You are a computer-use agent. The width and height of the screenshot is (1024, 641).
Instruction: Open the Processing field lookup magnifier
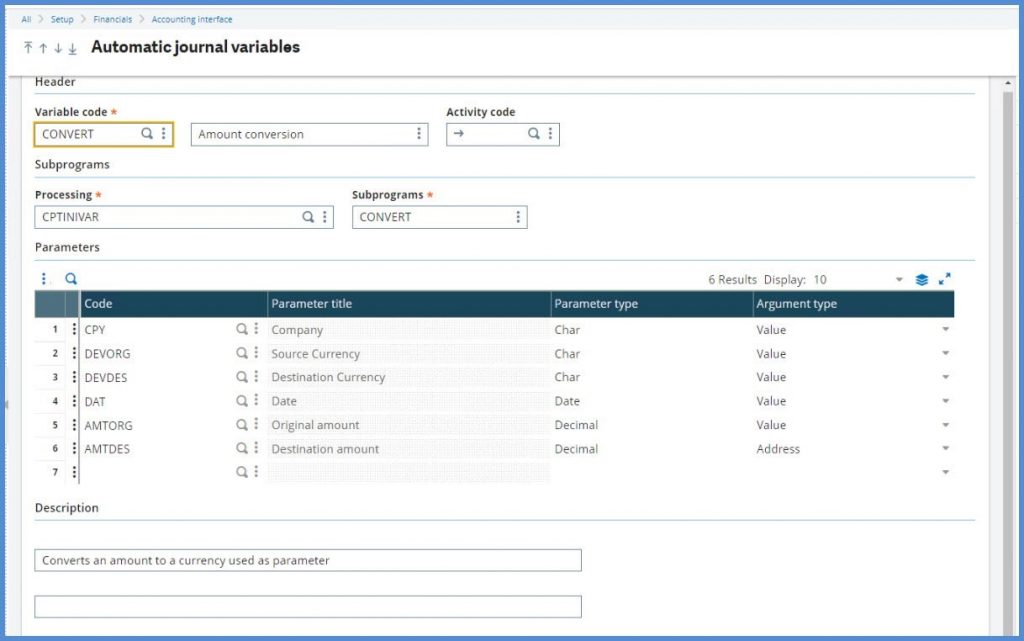[308, 217]
